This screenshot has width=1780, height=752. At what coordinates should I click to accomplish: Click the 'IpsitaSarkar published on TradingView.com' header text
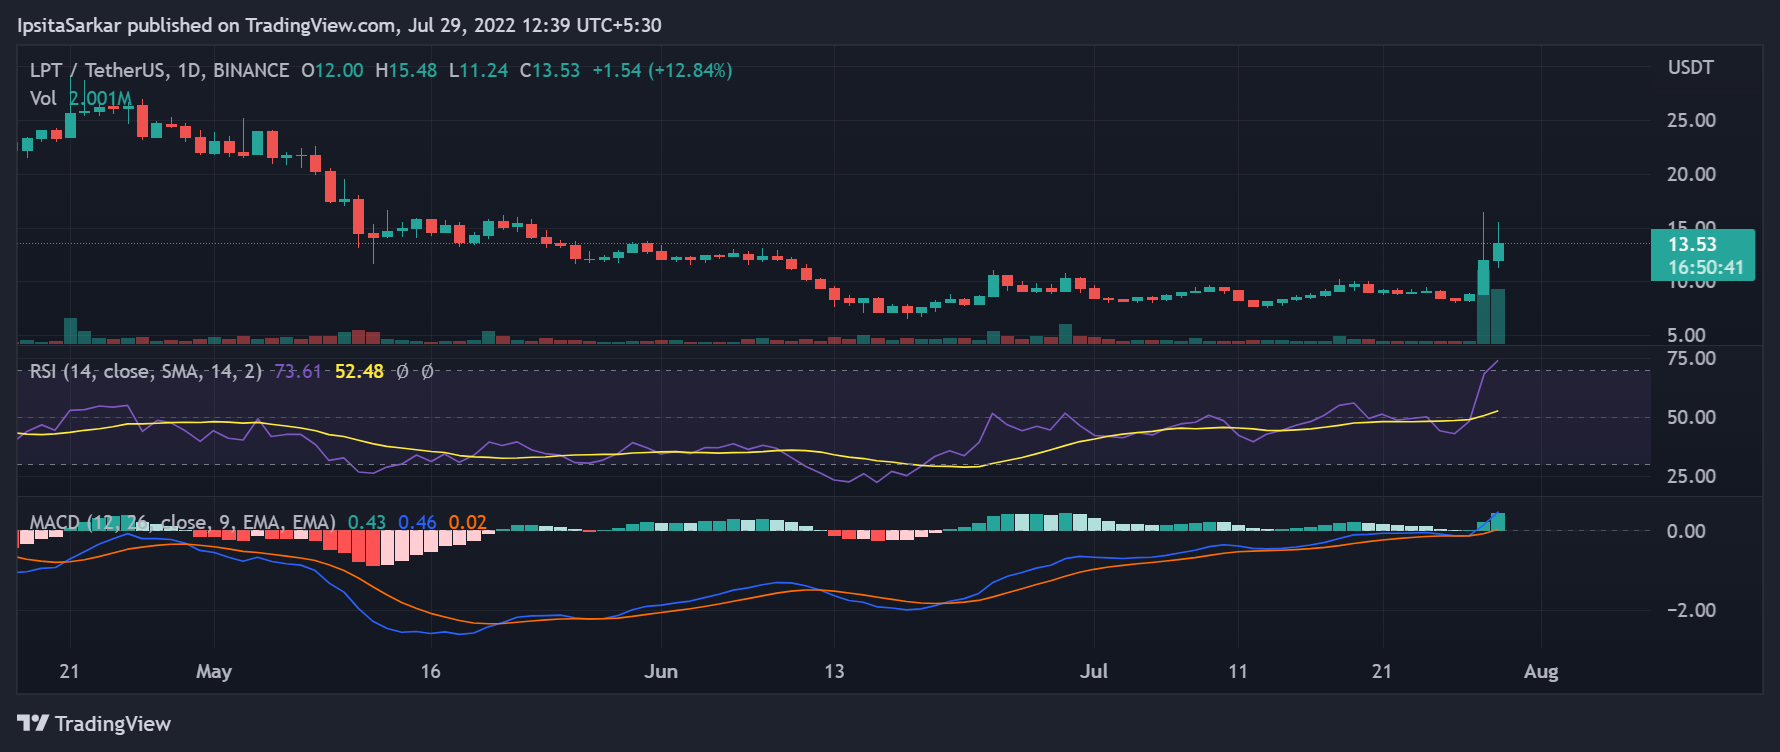[207, 25]
